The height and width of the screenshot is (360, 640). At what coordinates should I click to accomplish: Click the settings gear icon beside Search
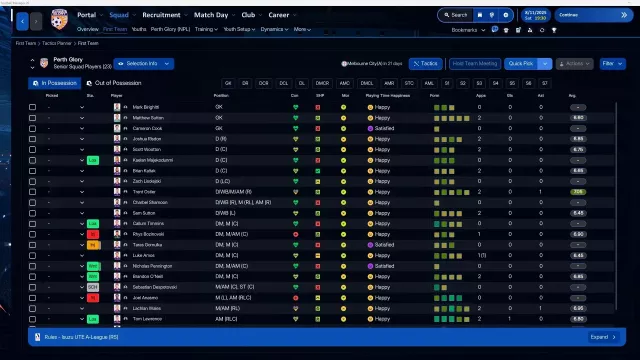point(506,15)
